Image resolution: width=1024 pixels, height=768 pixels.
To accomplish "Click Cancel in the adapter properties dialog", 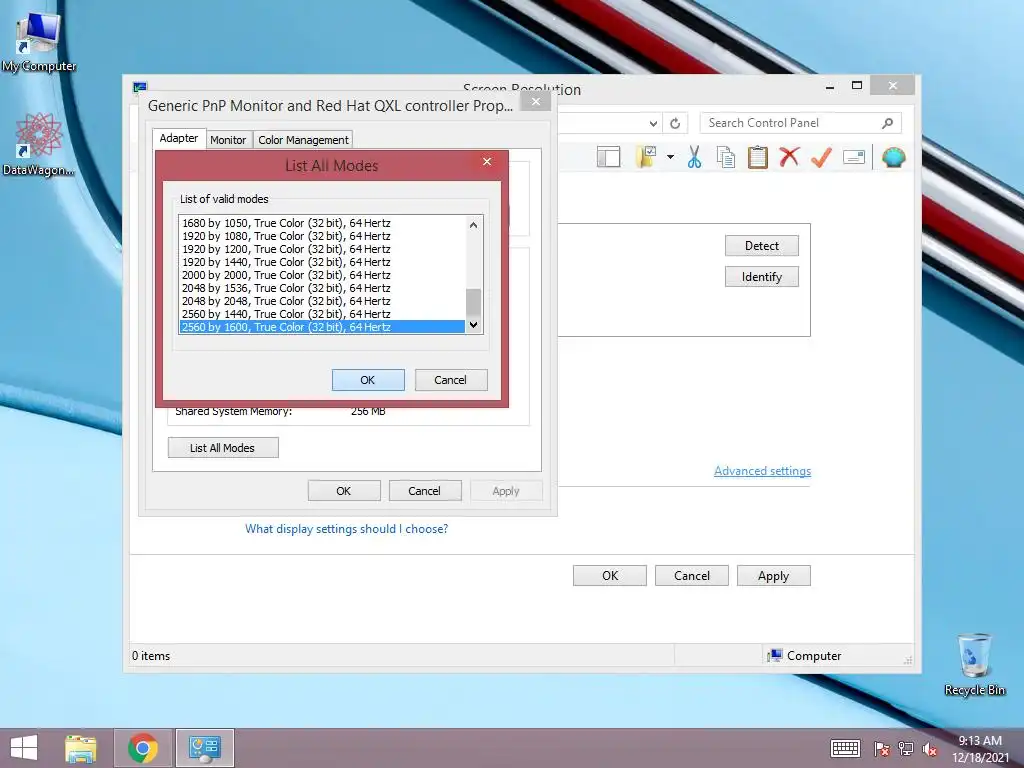I will click(x=424, y=491).
